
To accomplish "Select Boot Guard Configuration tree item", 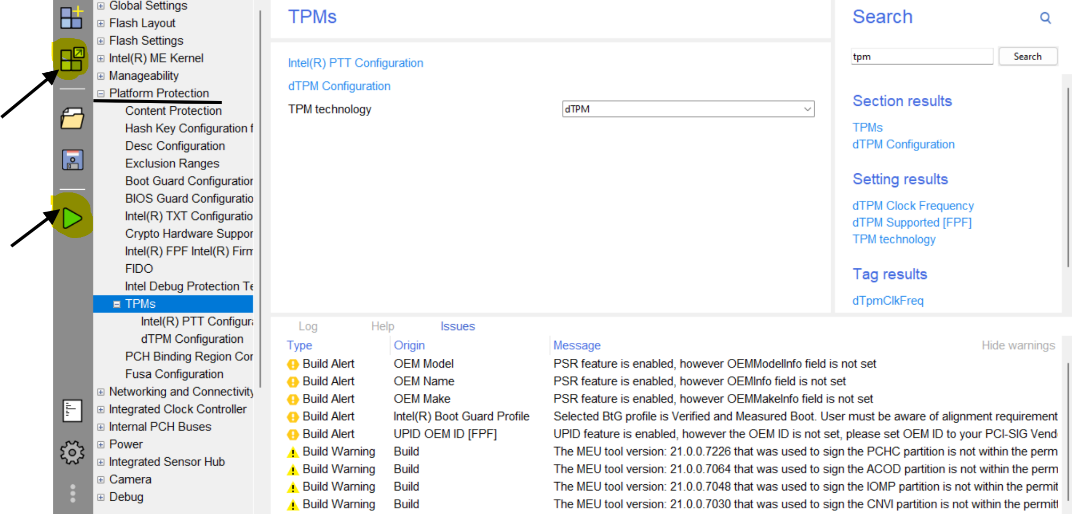I will [x=188, y=181].
